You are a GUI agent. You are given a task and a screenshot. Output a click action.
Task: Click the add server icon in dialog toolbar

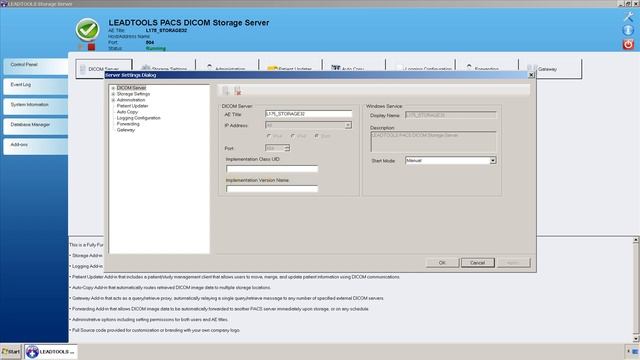tap(226, 91)
